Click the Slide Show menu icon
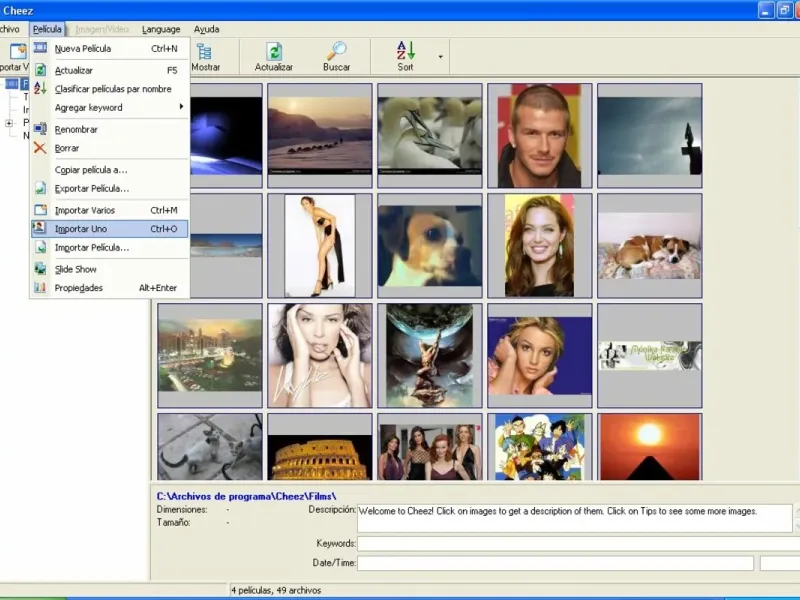 click(40, 269)
